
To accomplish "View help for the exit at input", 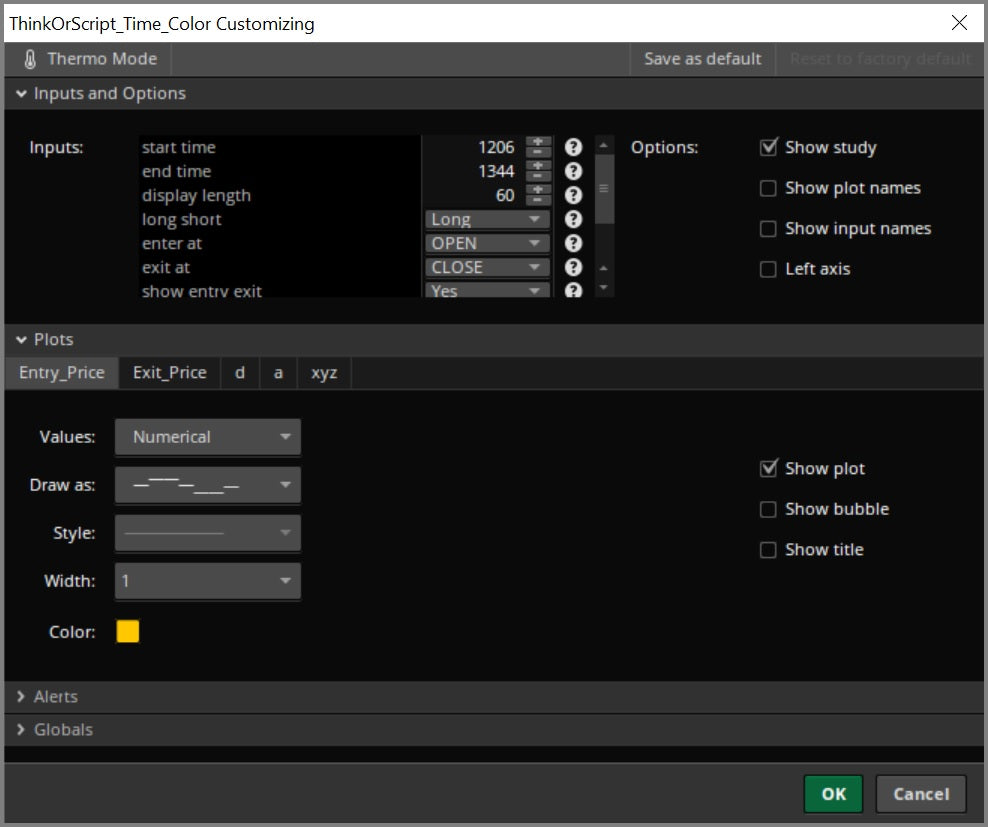I will [573, 267].
